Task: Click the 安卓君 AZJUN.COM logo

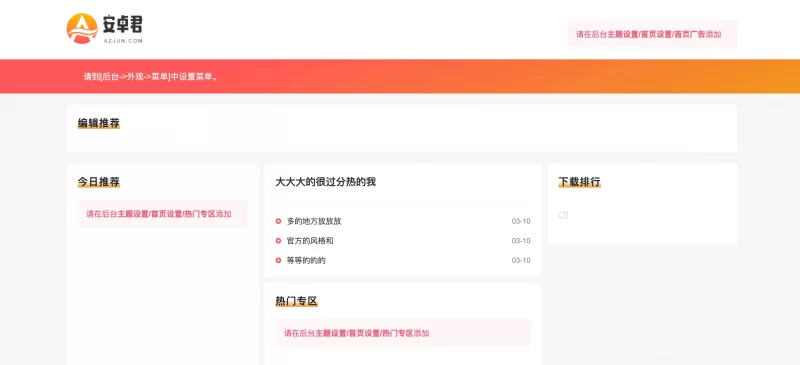Action: pyautogui.click(x=105, y=29)
